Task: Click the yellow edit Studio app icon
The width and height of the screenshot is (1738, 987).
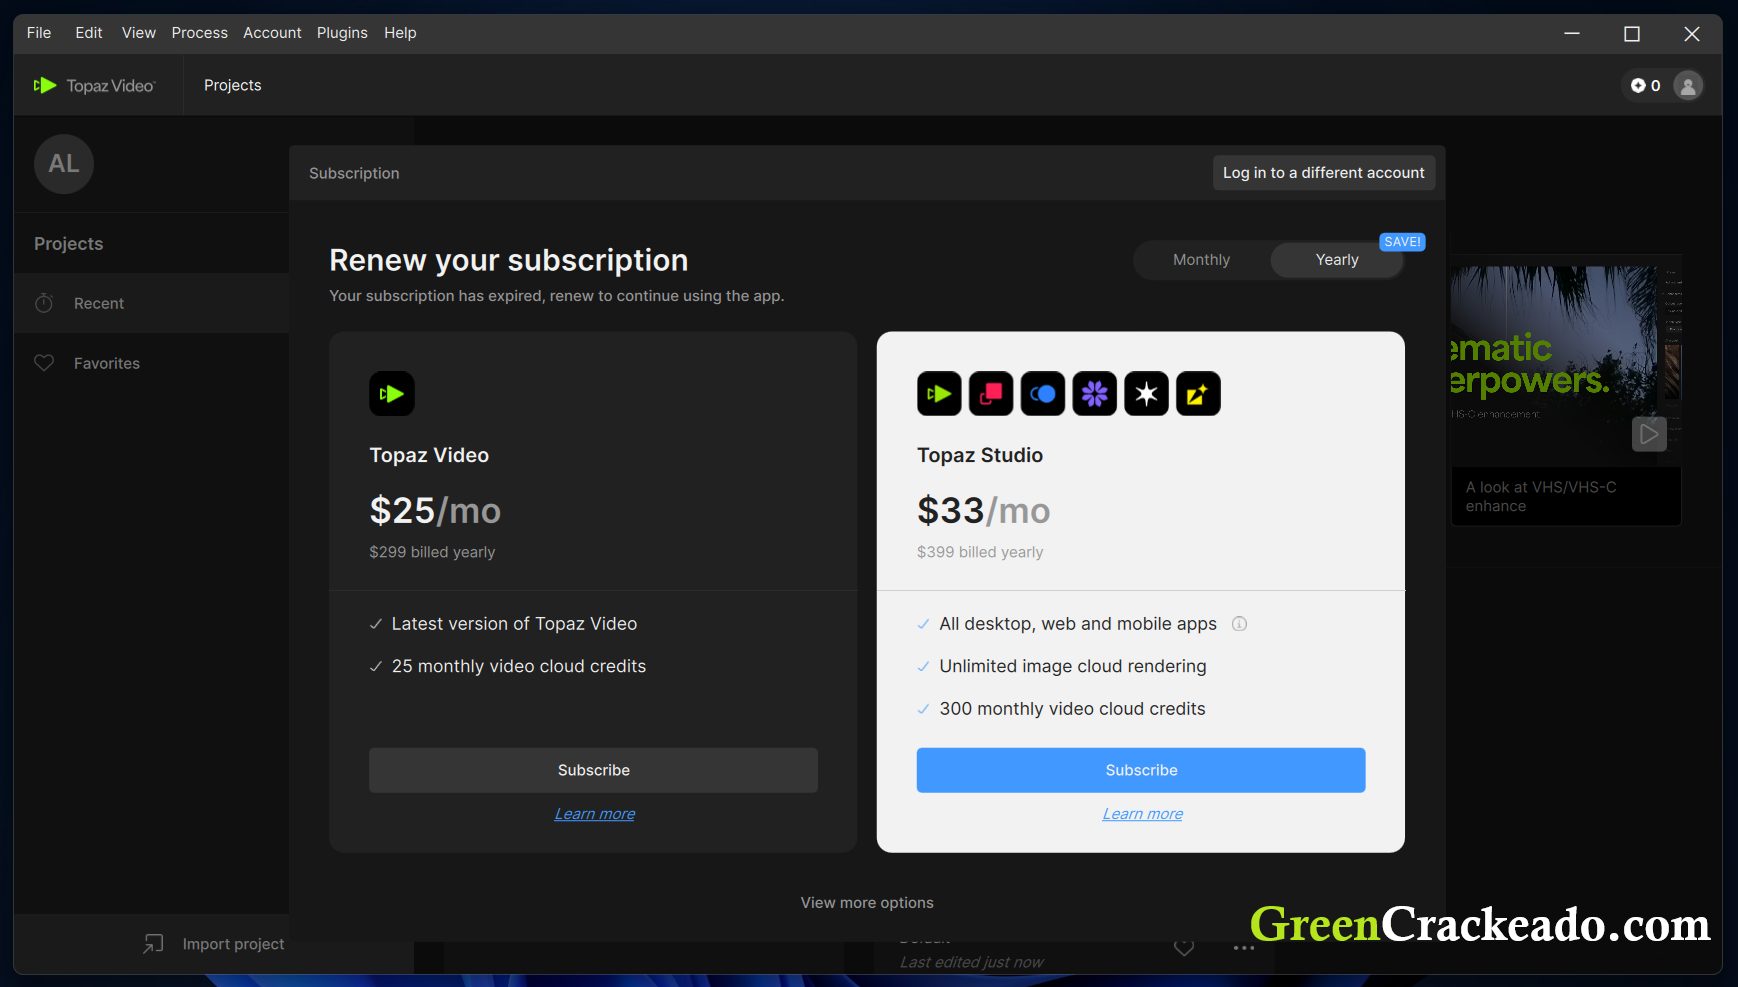Action: click(1198, 394)
